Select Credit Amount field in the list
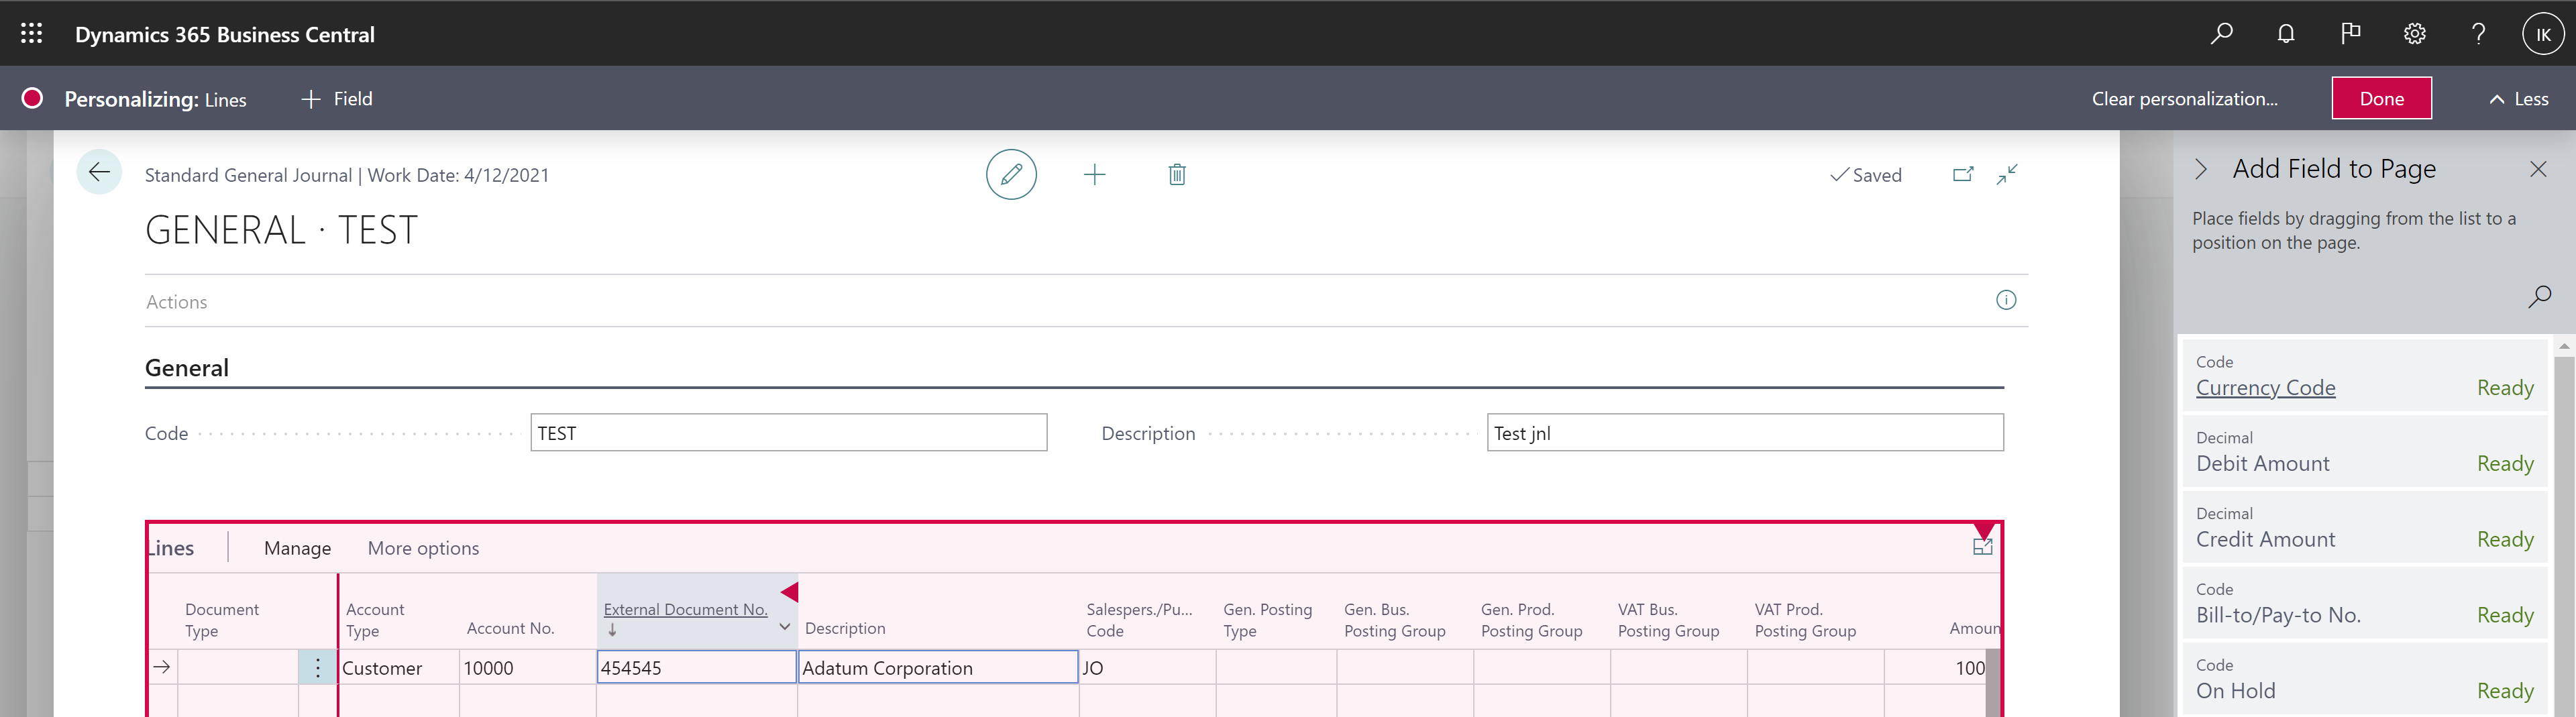 [x=2364, y=528]
